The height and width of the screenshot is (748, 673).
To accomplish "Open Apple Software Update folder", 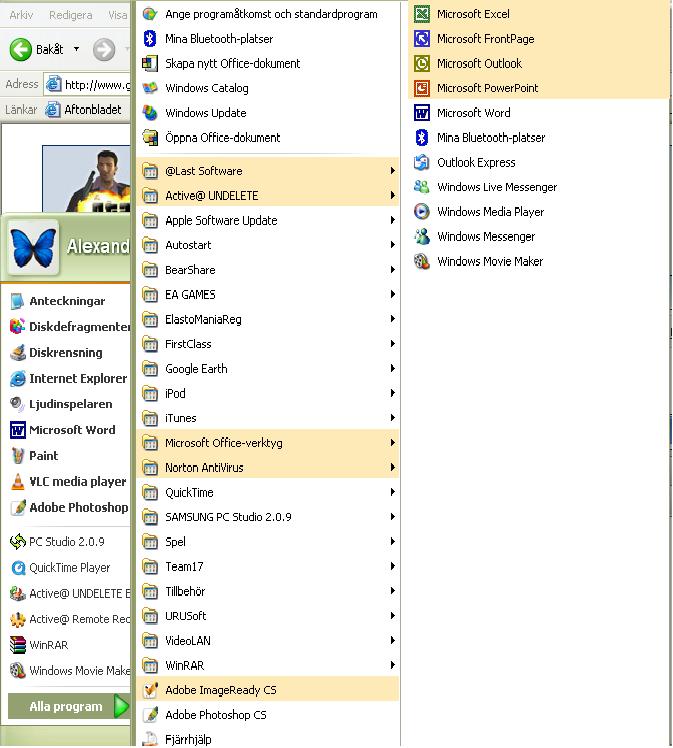I will [x=268, y=220].
